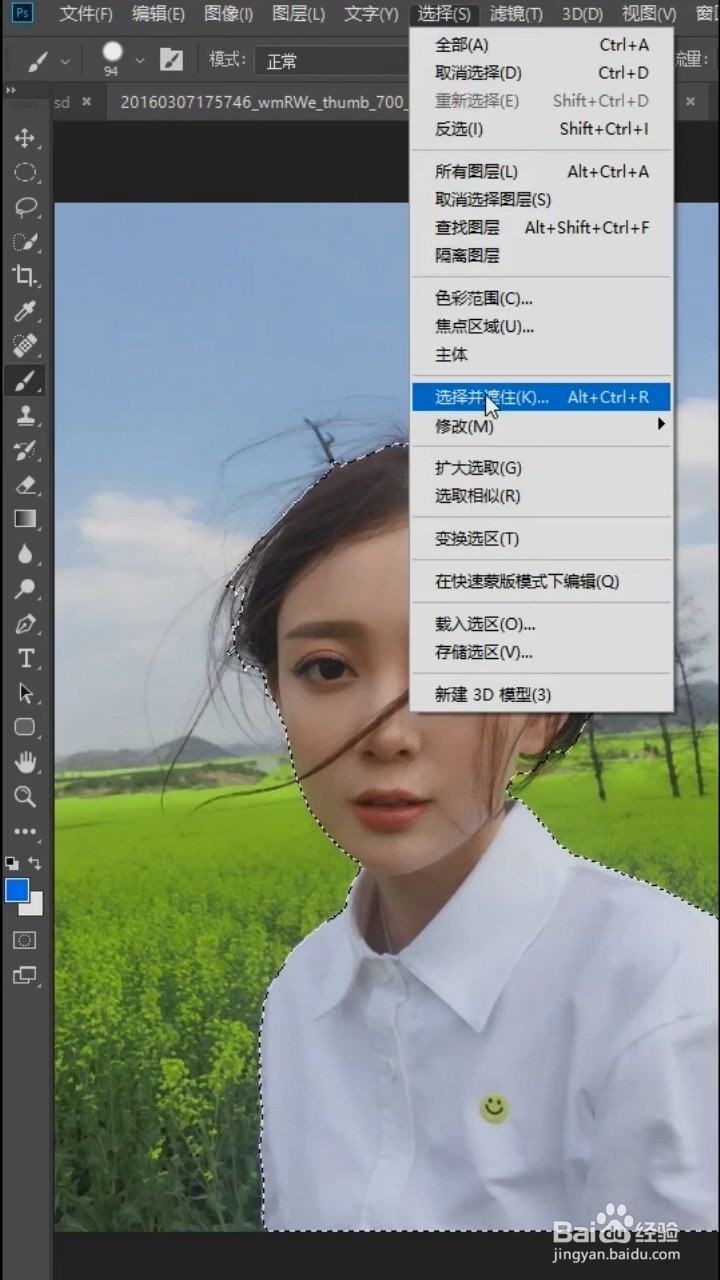Open the 3D(D) menu
This screenshot has height=1280, width=720.
(582, 14)
